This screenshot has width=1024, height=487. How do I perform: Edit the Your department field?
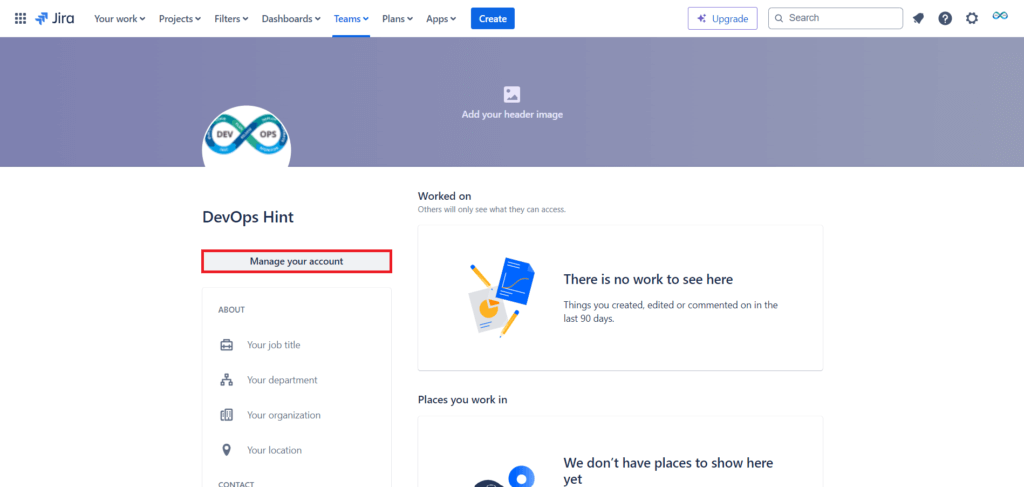click(x=282, y=380)
